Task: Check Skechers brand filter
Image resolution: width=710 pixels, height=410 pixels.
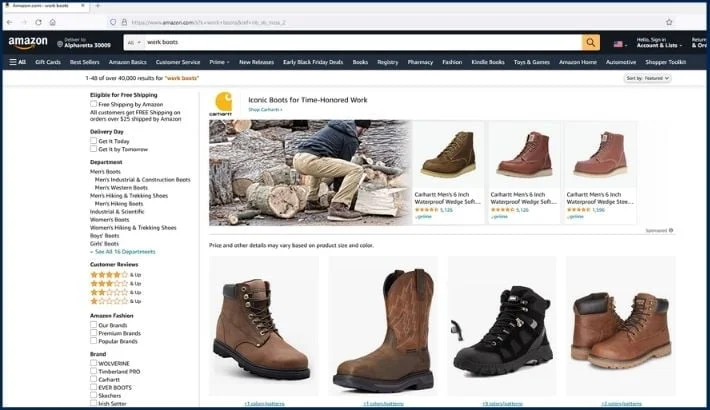Action: click(93, 395)
